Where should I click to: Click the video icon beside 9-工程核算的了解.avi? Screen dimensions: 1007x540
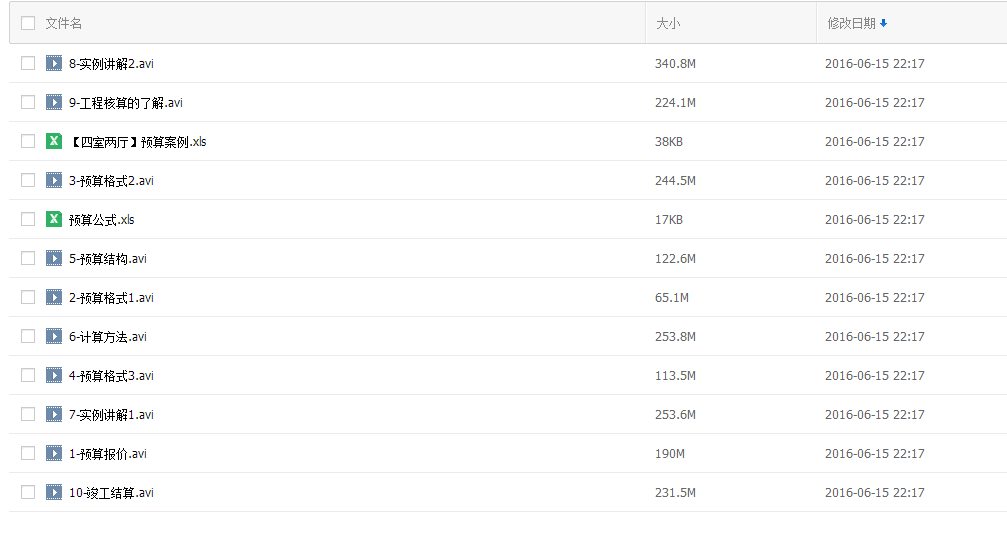54,102
